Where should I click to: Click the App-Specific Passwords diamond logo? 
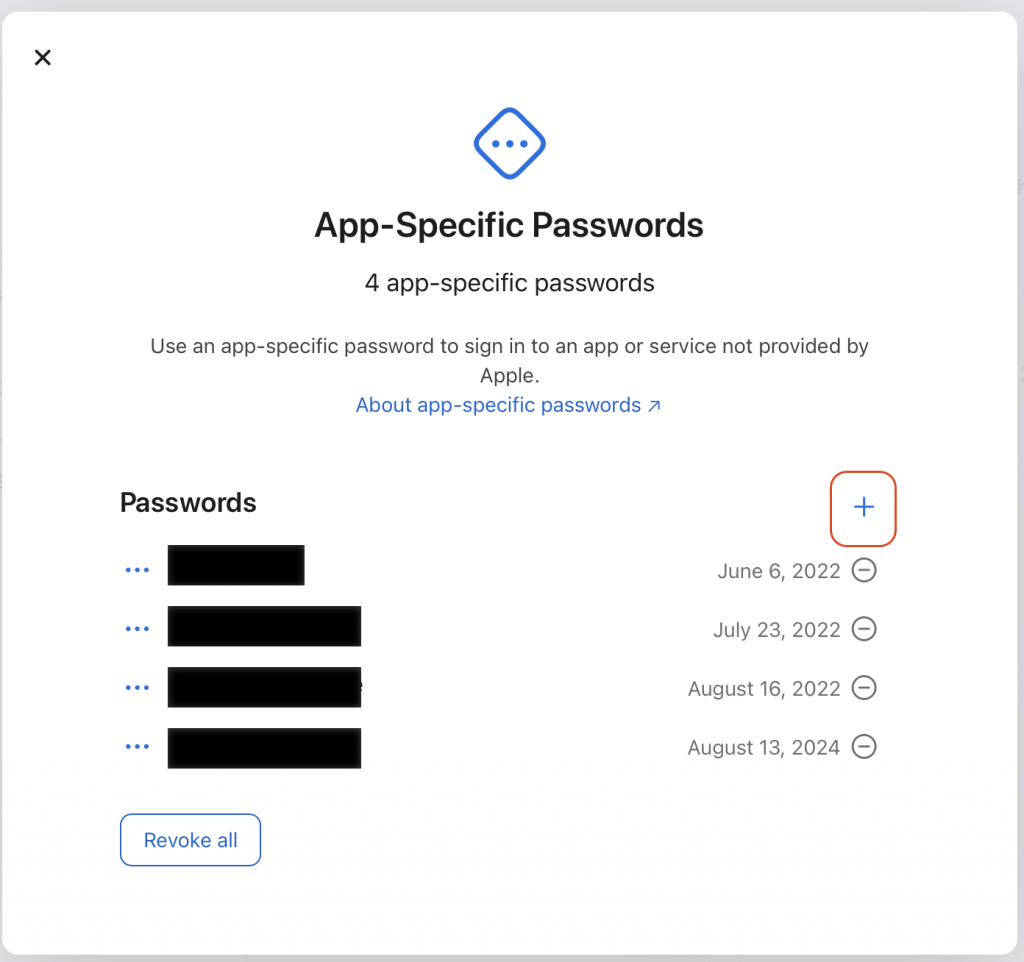pyautogui.click(x=509, y=143)
